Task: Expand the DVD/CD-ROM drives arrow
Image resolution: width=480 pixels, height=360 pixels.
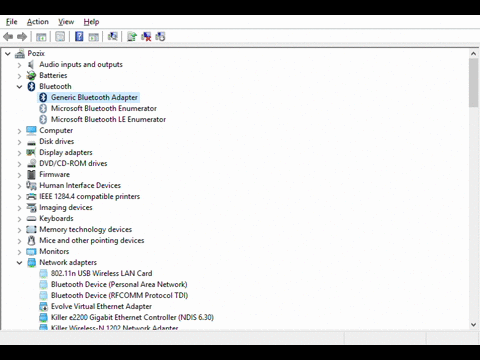Action: 19,164
